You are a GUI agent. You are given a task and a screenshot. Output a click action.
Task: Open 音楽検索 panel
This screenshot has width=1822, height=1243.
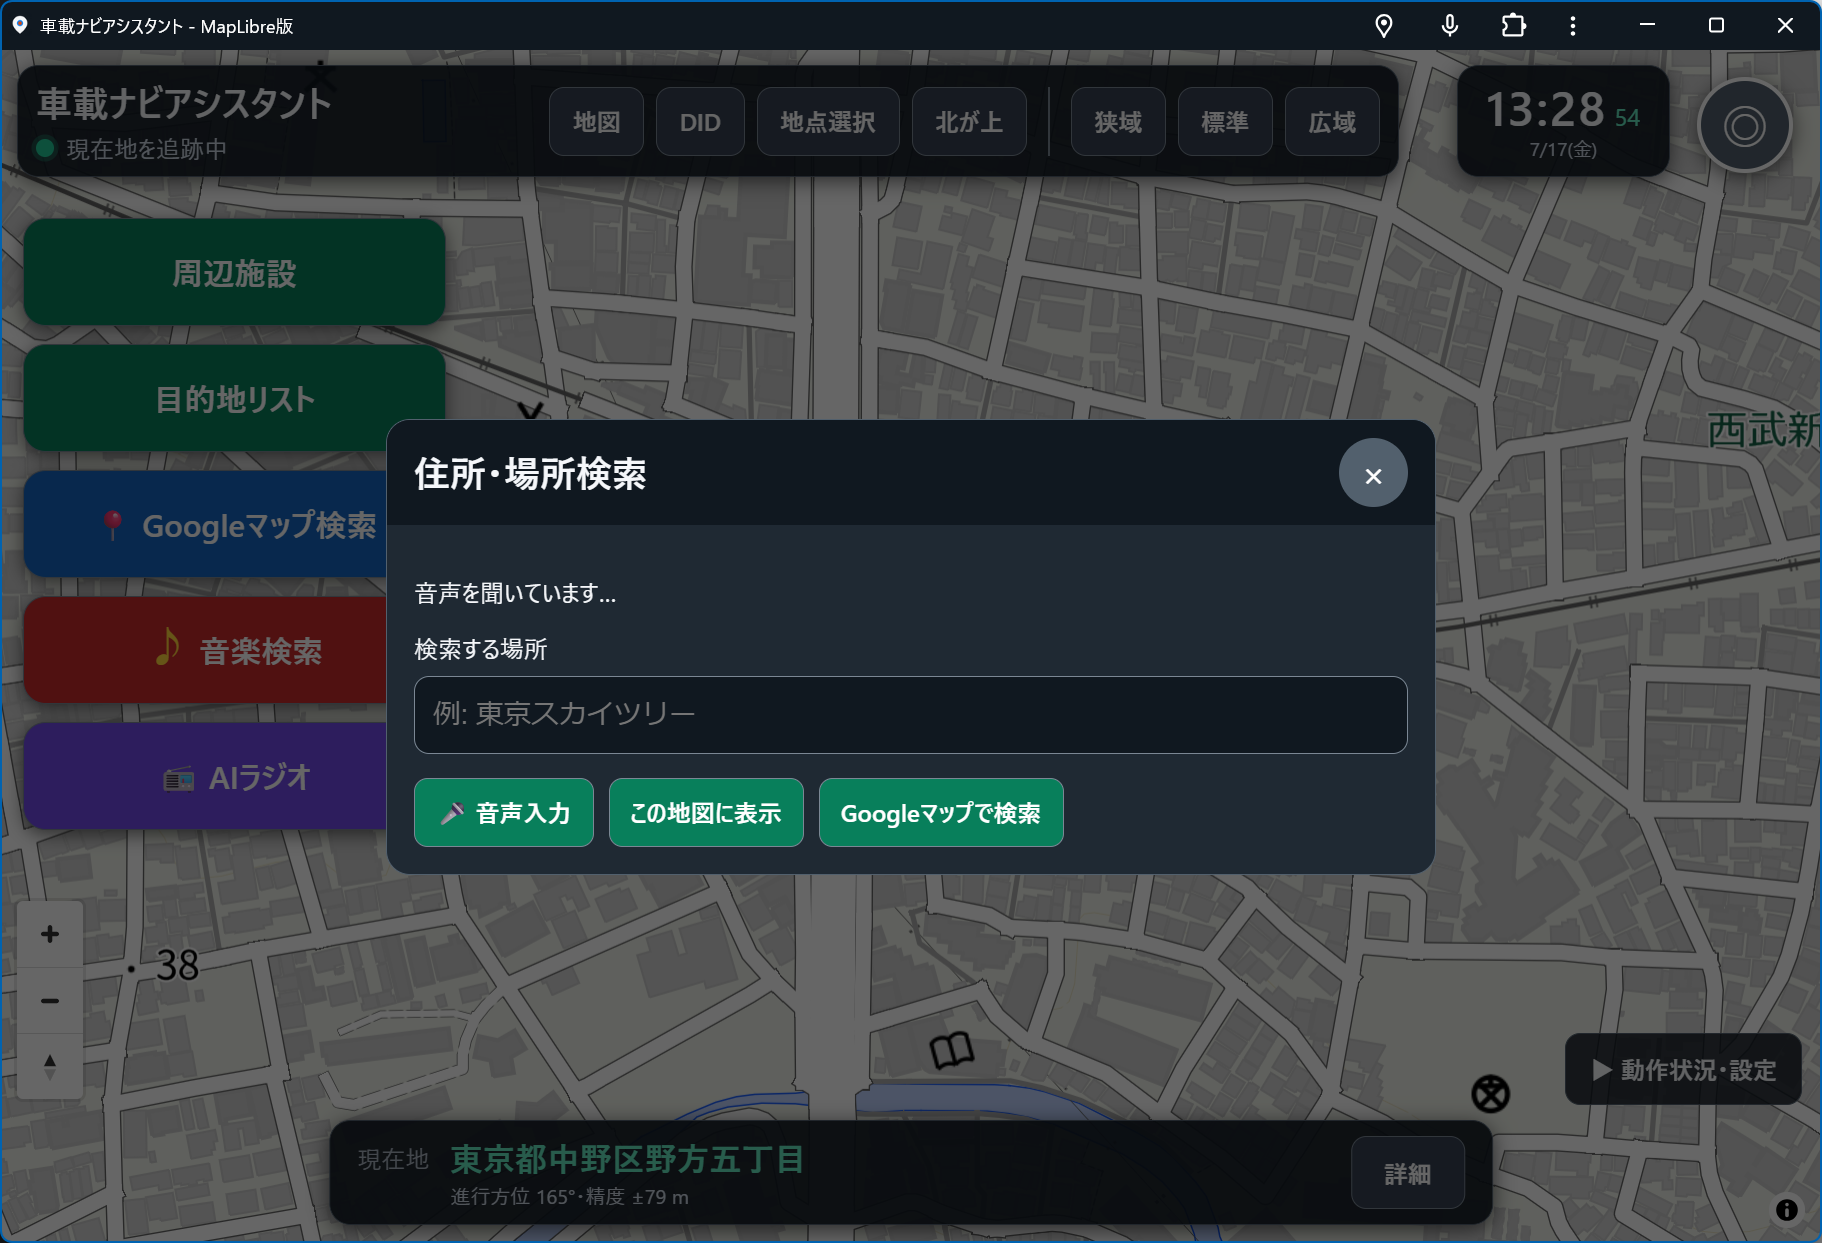click(x=206, y=651)
